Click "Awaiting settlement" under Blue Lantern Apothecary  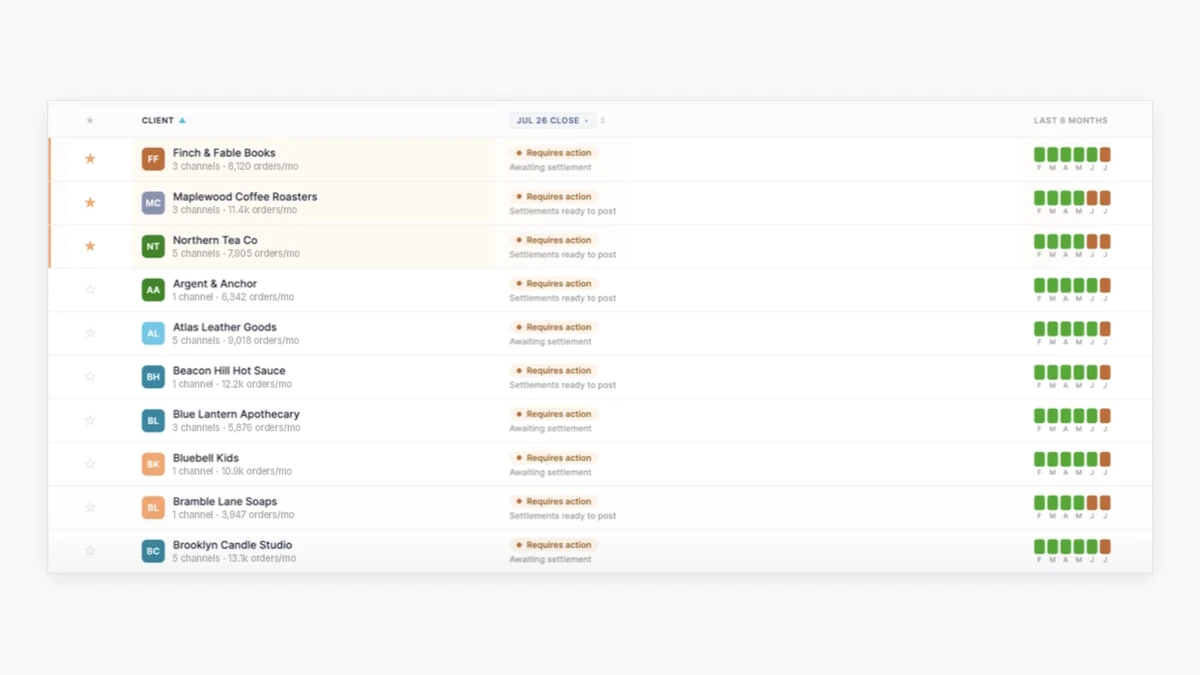click(x=550, y=428)
